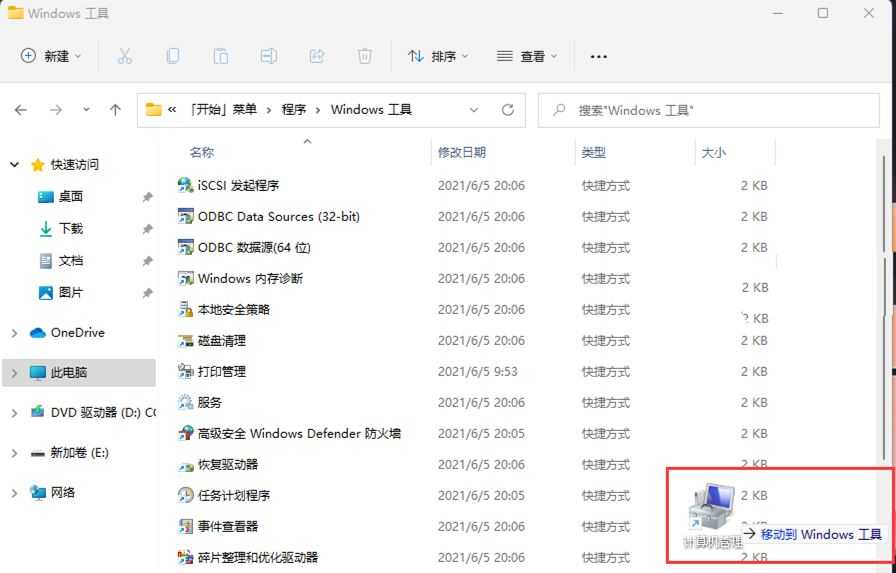Open recent locations dropdown chevron

click(x=86, y=109)
